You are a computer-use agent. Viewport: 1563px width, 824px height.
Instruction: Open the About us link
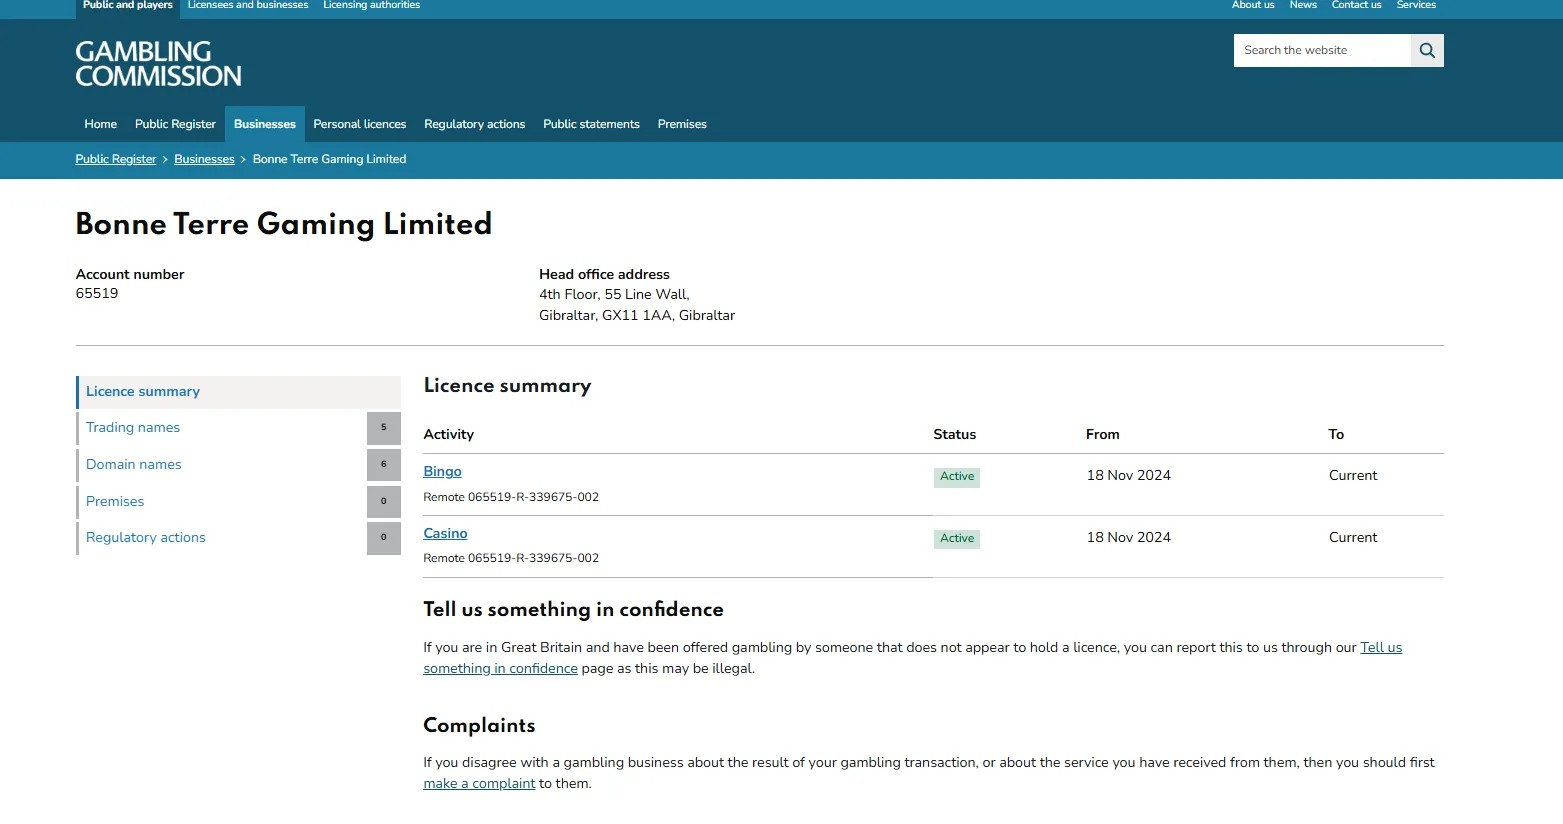coord(1253,6)
